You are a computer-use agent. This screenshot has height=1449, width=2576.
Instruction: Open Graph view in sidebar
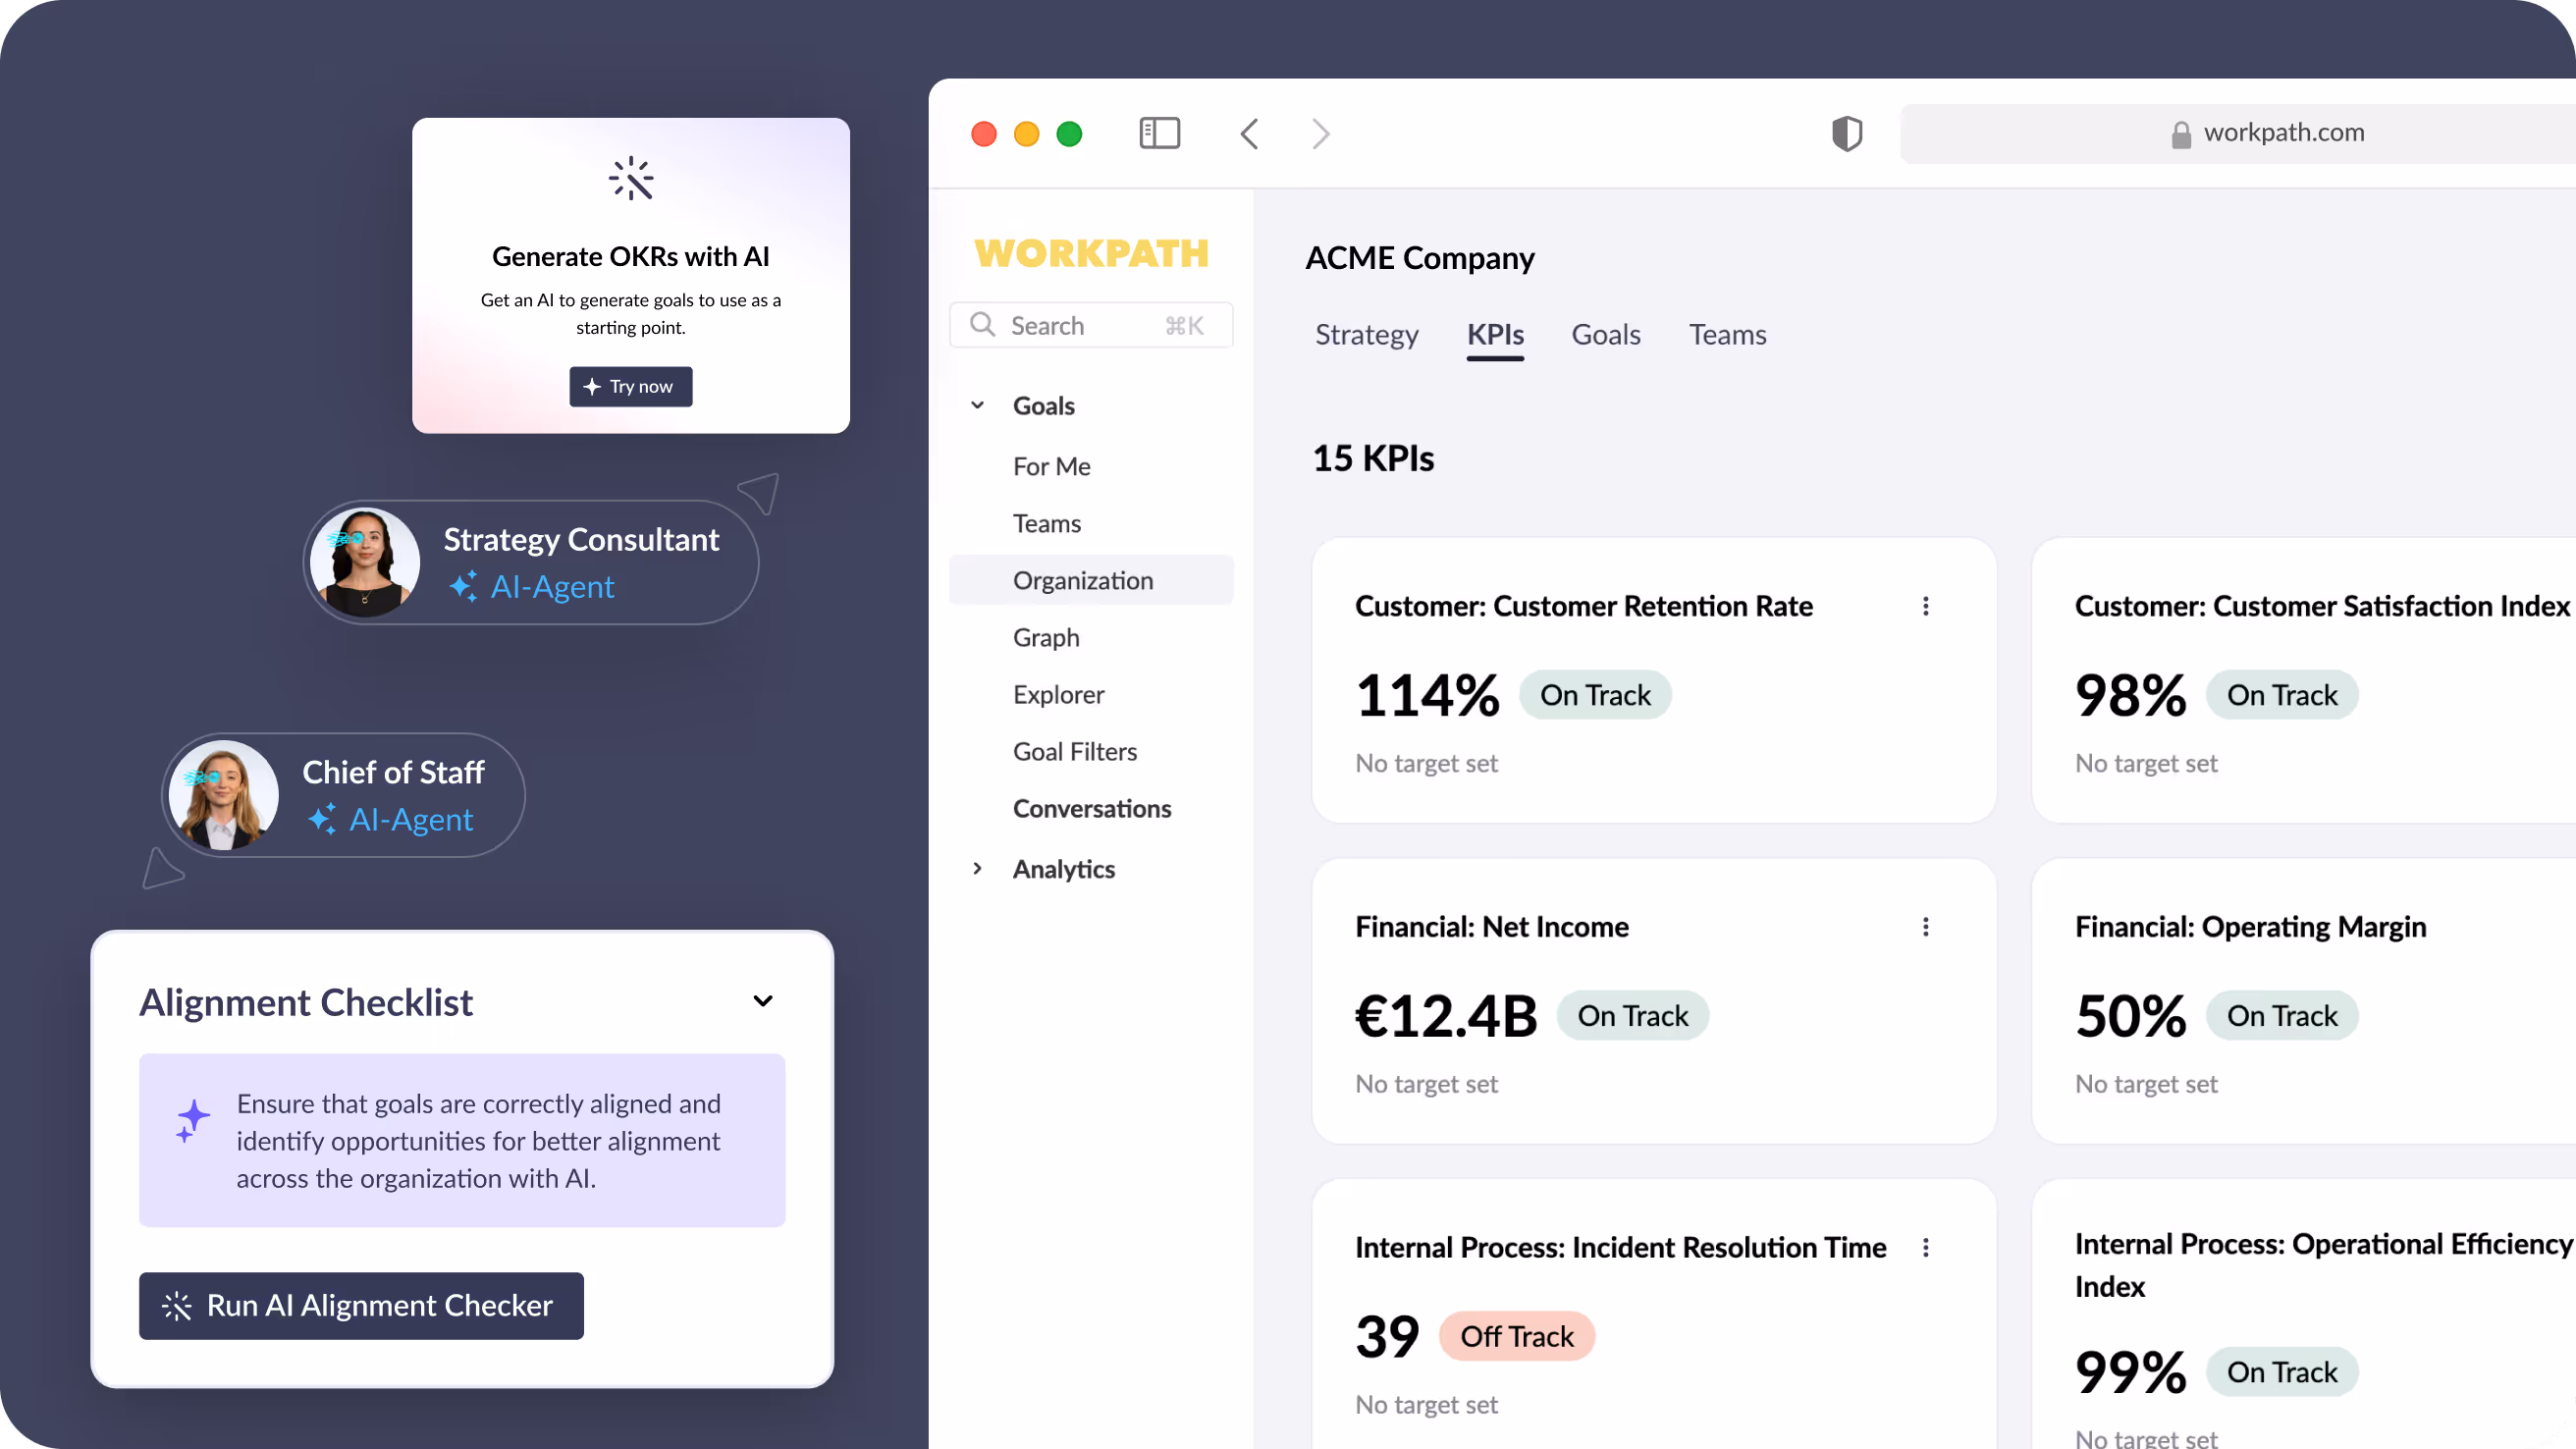click(x=1045, y=637)
